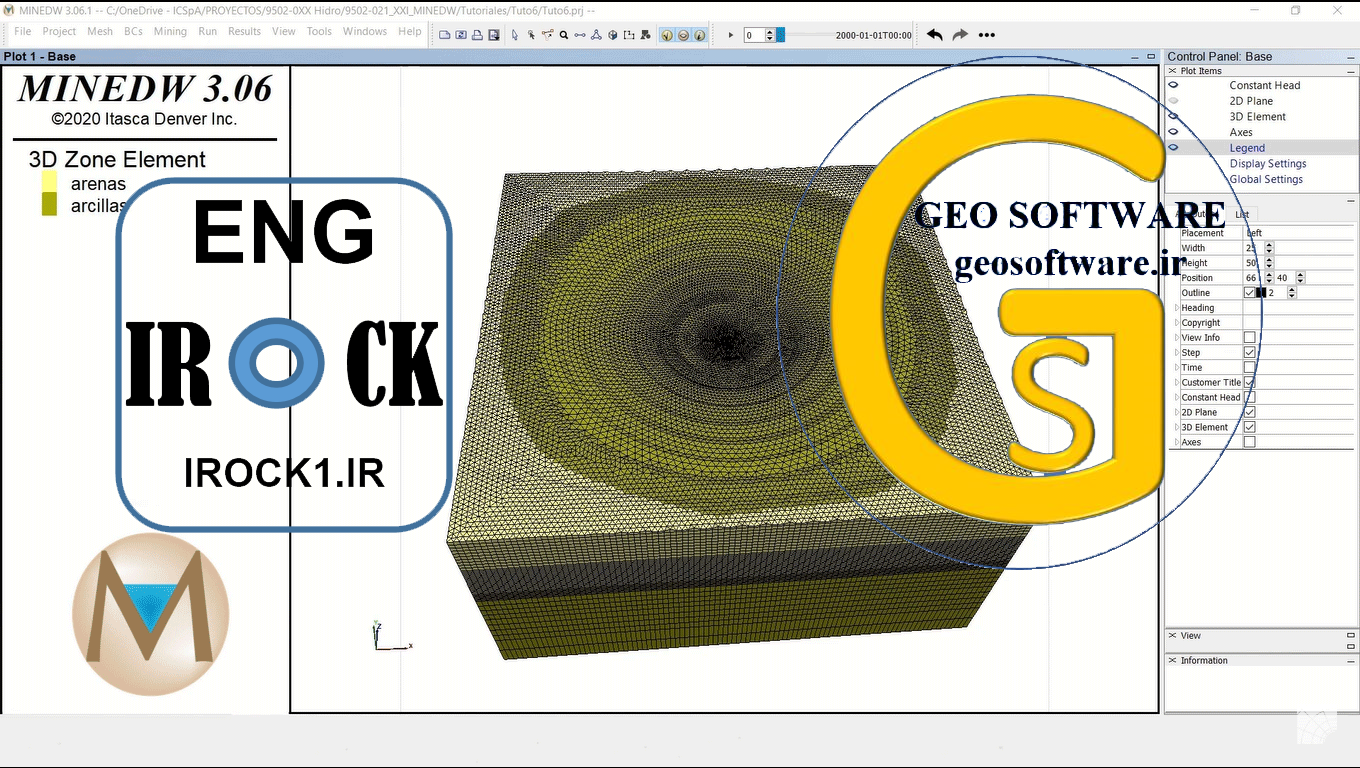Viewport: 1360px width, 768px height.
Task: Click the print plot toolbar icon
Action: 478,34
